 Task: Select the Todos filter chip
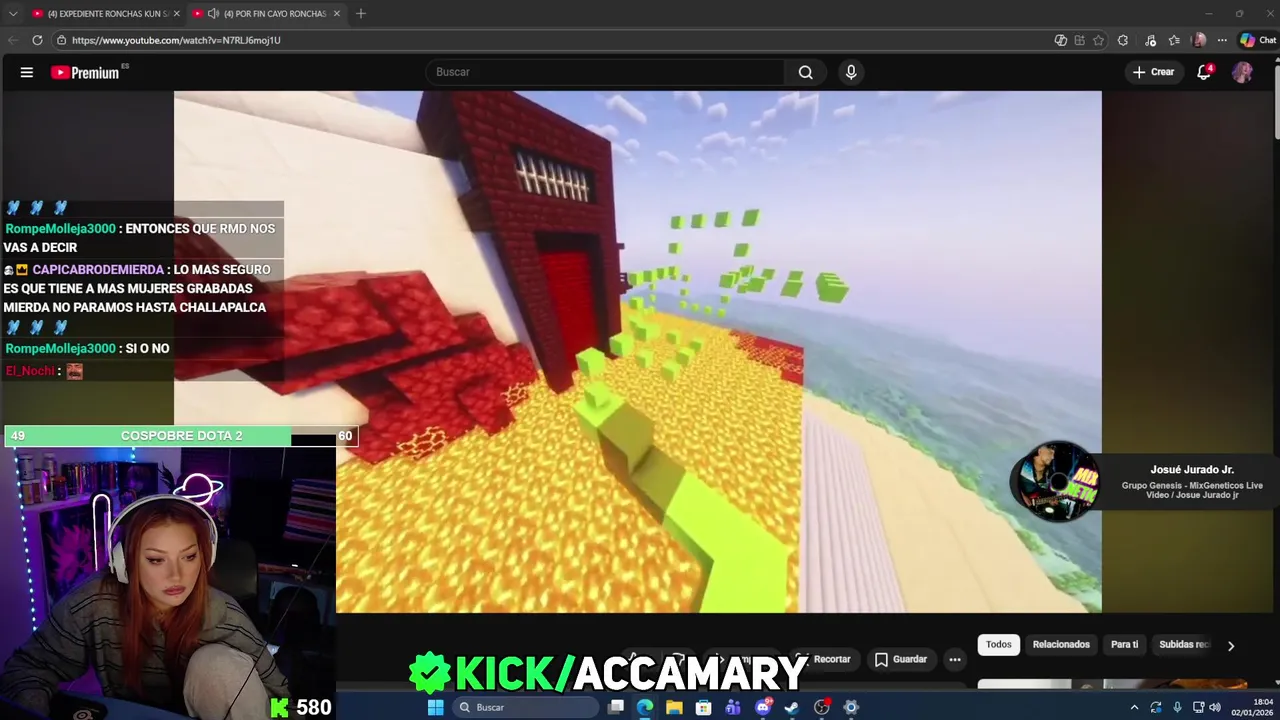pos(999,644)
